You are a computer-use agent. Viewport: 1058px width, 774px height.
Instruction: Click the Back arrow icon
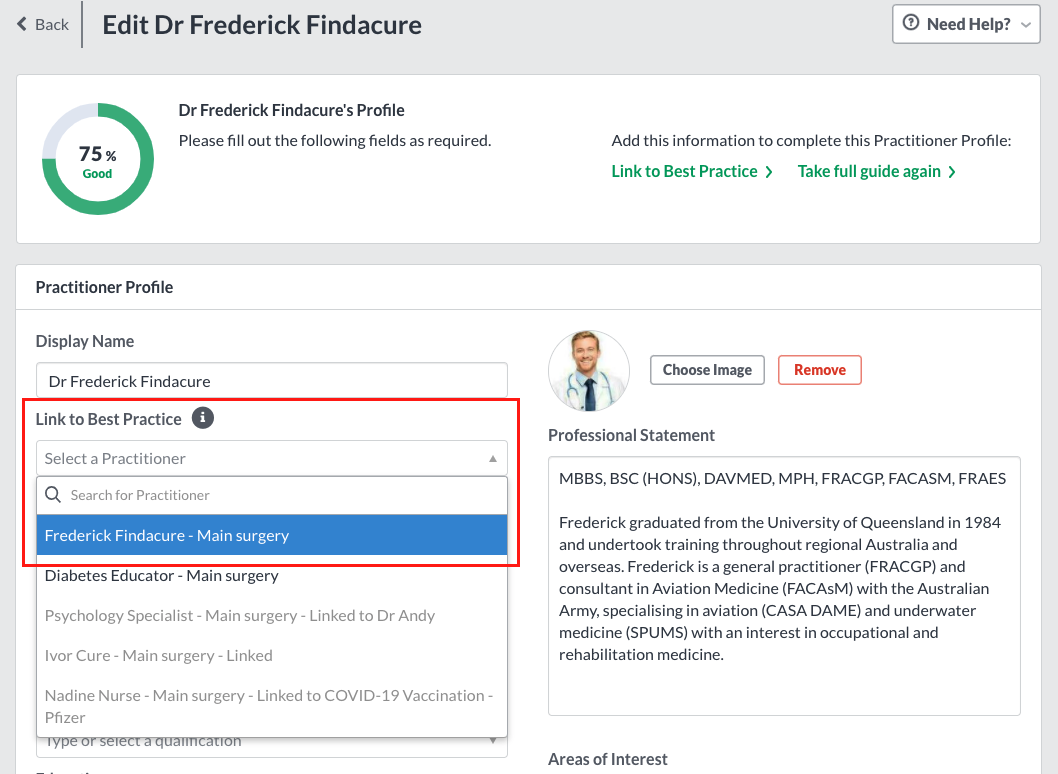(x=22, y=24)
